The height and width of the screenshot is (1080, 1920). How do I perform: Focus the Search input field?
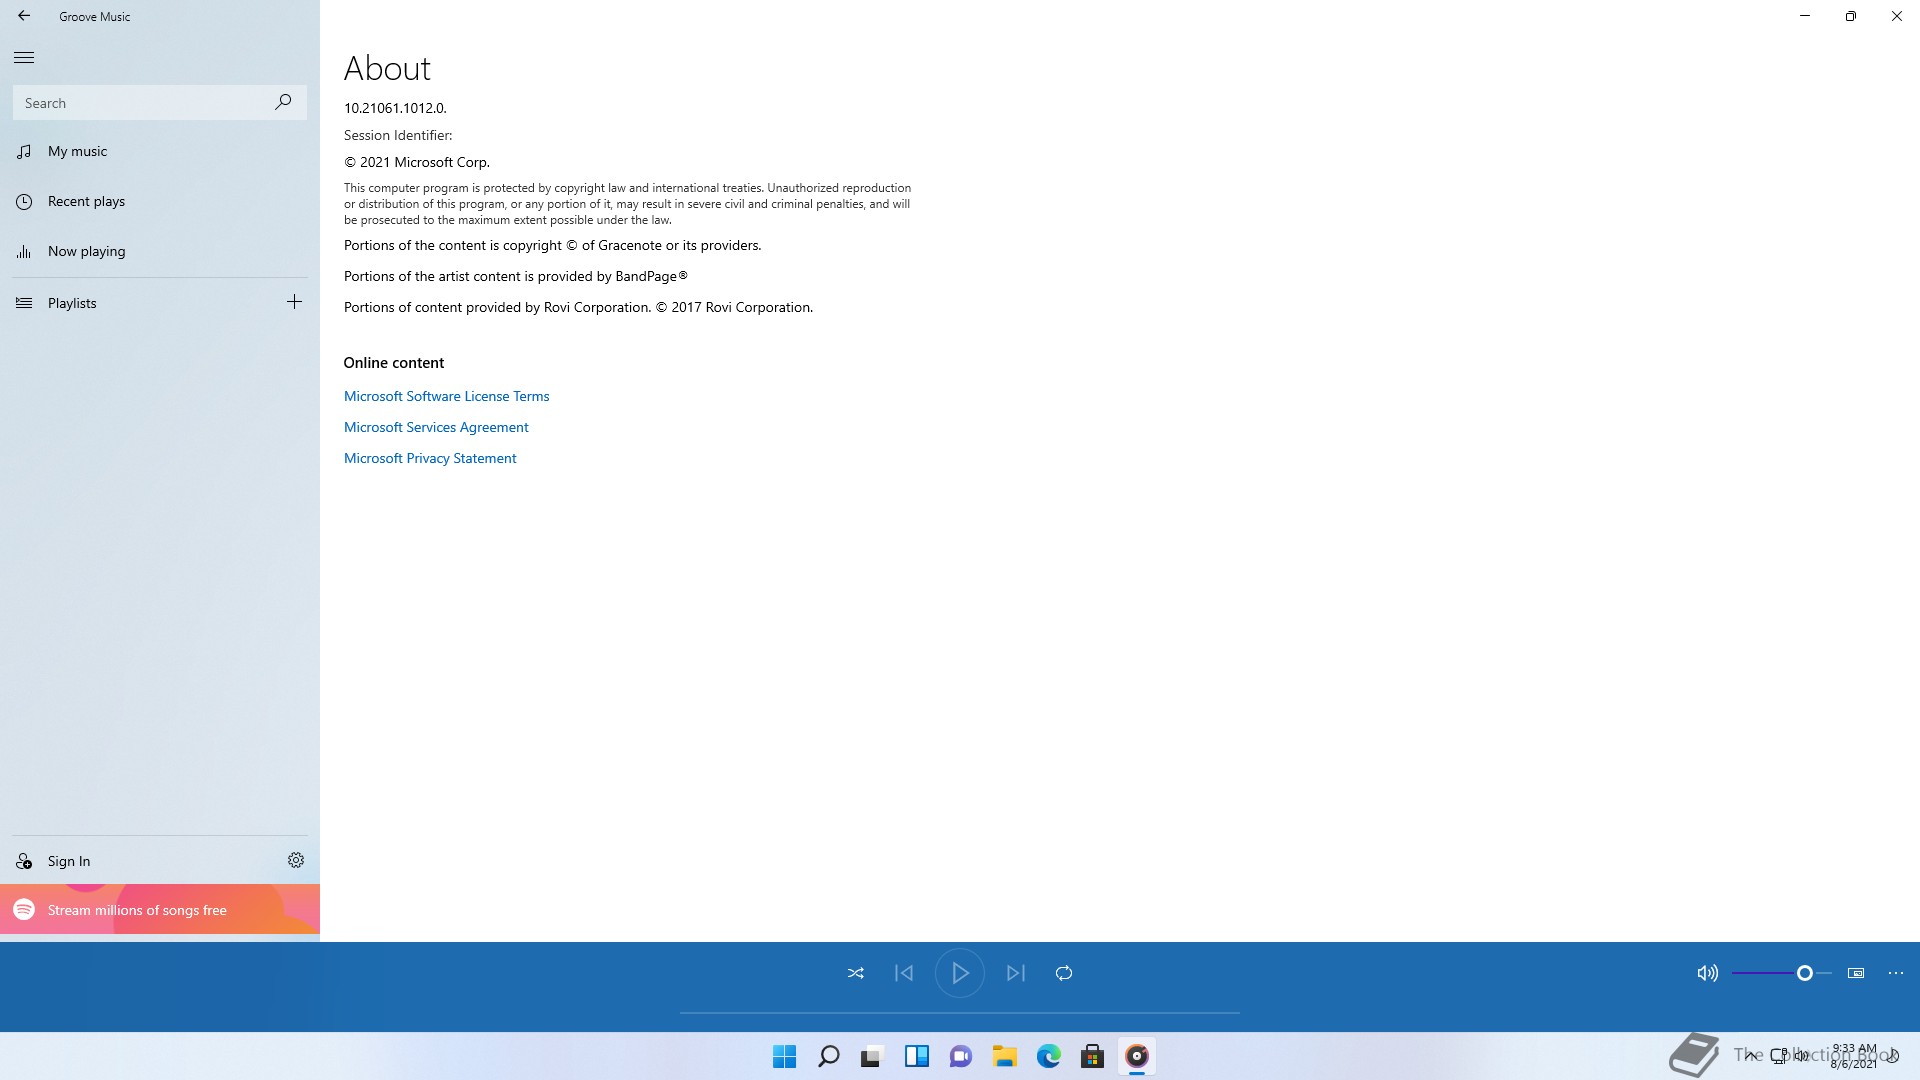(160, 102)
